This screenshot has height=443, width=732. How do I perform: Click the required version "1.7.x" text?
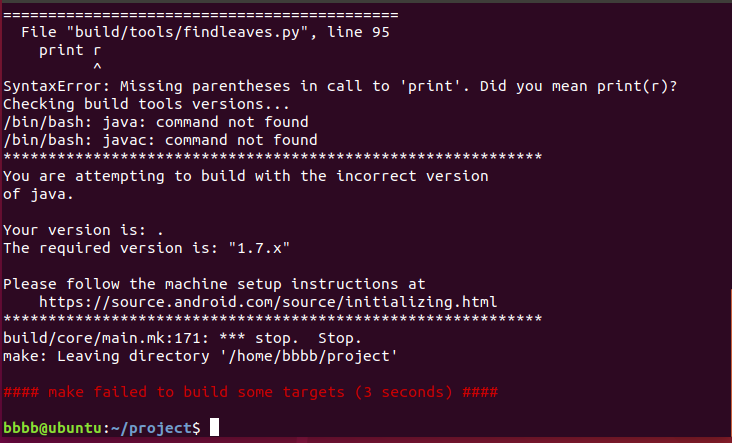coord(259,248)
